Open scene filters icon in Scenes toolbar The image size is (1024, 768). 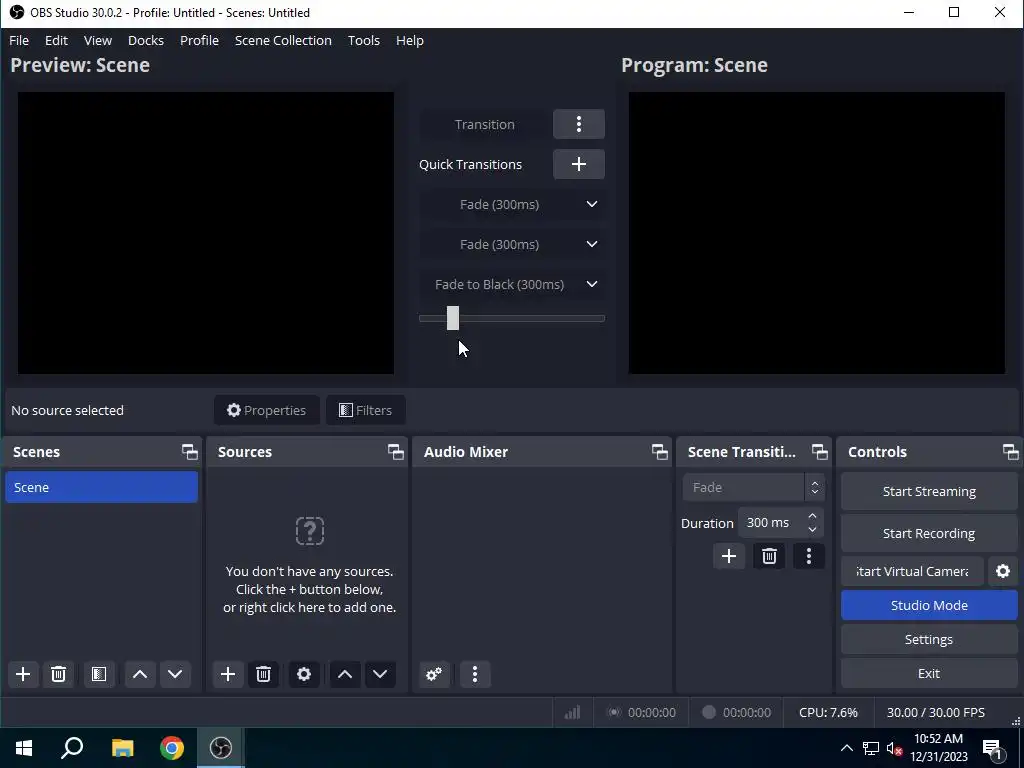pyautogui.click(x=99, y=674)
